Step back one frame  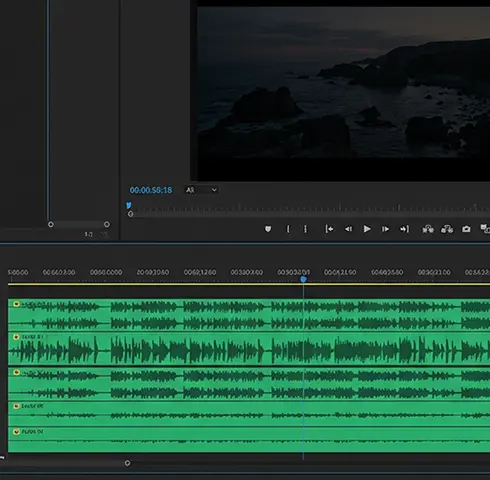348,229
